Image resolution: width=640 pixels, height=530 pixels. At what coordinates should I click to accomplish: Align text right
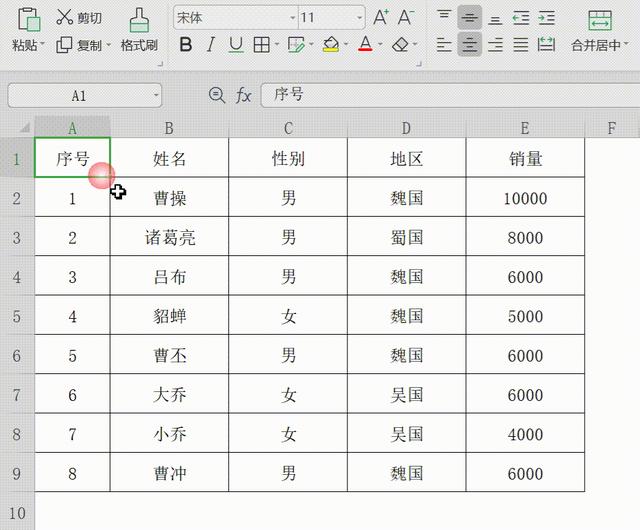[495, 45]
